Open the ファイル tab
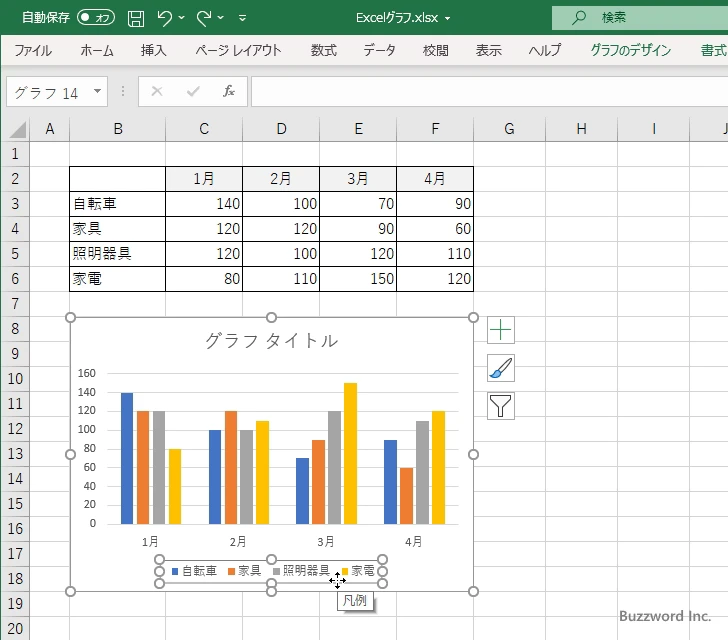 click(33, 50)
